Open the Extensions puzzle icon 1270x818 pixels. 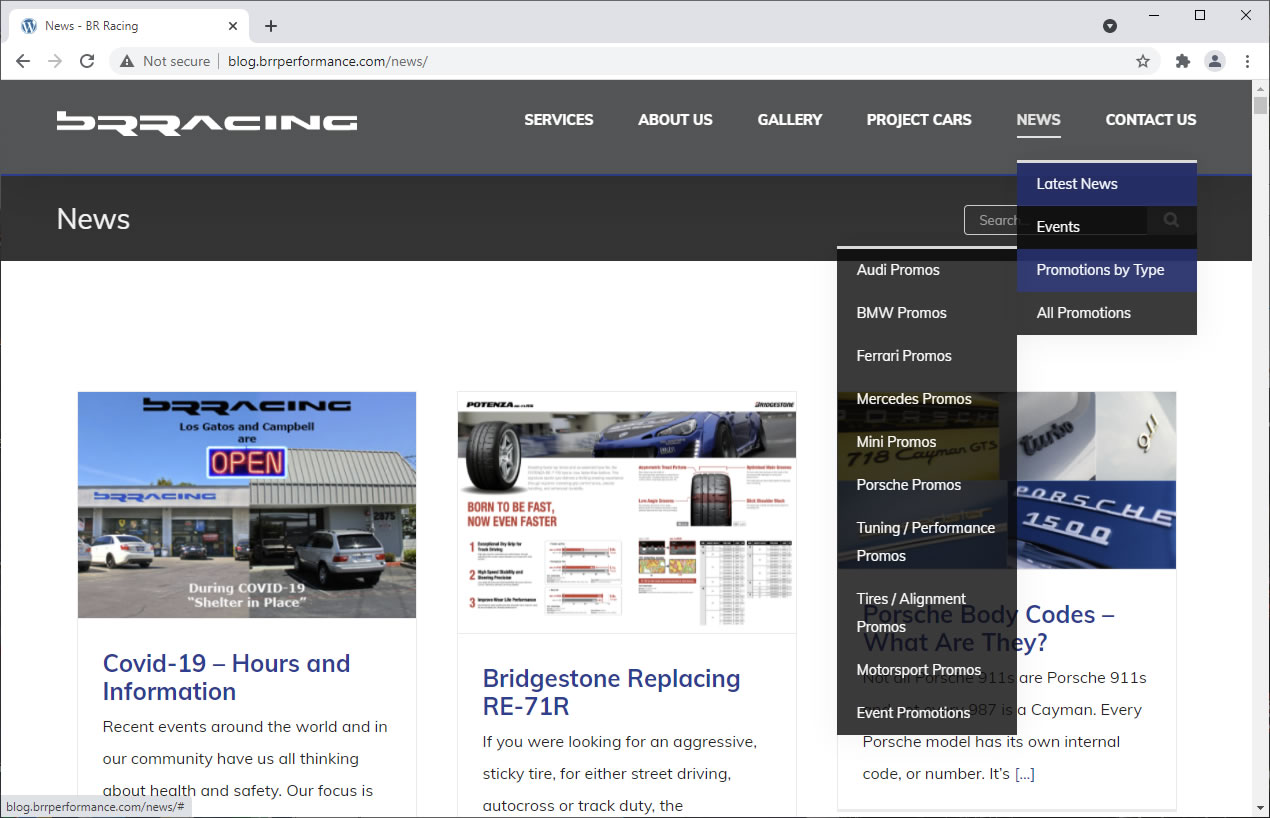[x=1183, y=61]
